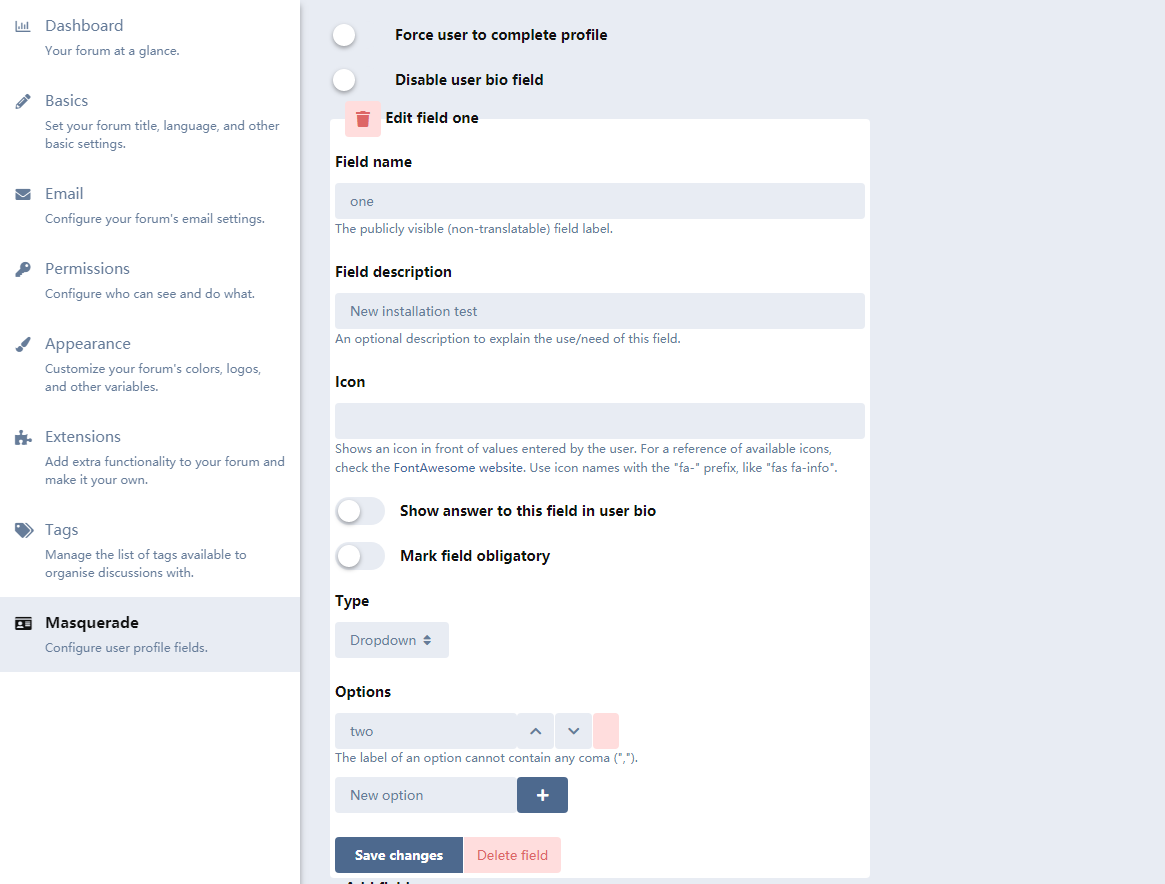Screen dimensions: 1165x884
Task: Click the Tags icon in sidebar
Action: pyautogui.click(x=24, y=530)
